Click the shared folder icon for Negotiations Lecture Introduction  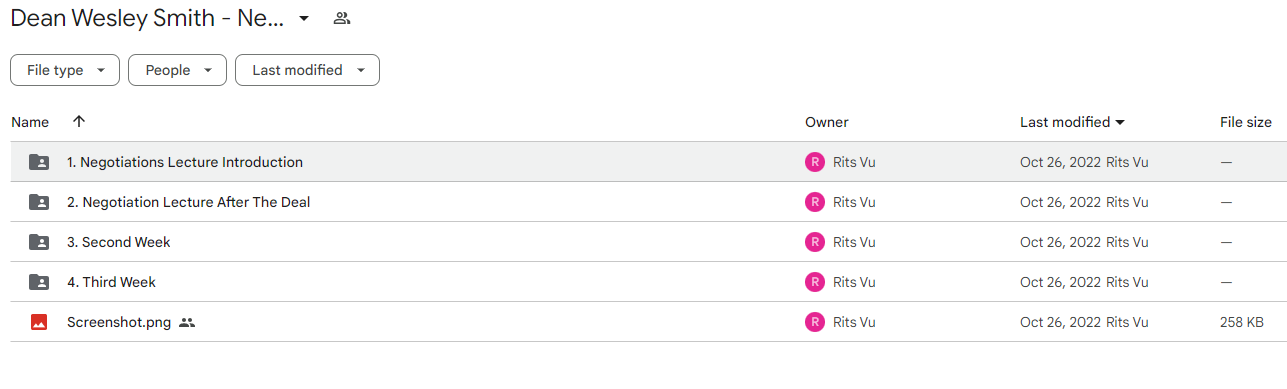(39, 162)
